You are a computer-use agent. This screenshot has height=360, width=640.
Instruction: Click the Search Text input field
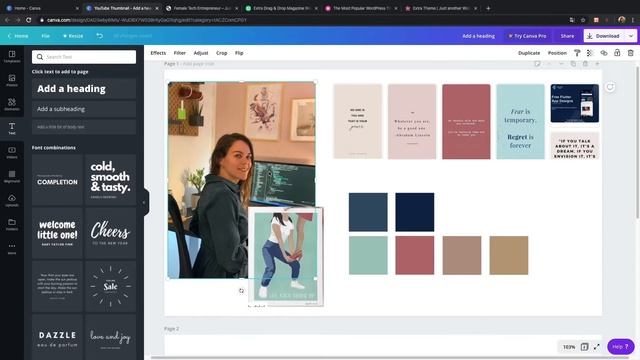[x=84, y=57]
